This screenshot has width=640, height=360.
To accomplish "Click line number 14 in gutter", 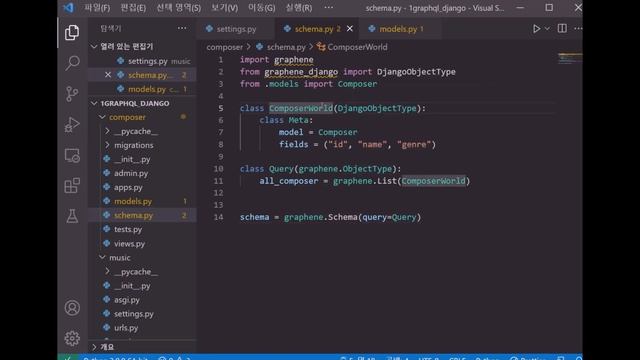I will click(x=218, y=217).
